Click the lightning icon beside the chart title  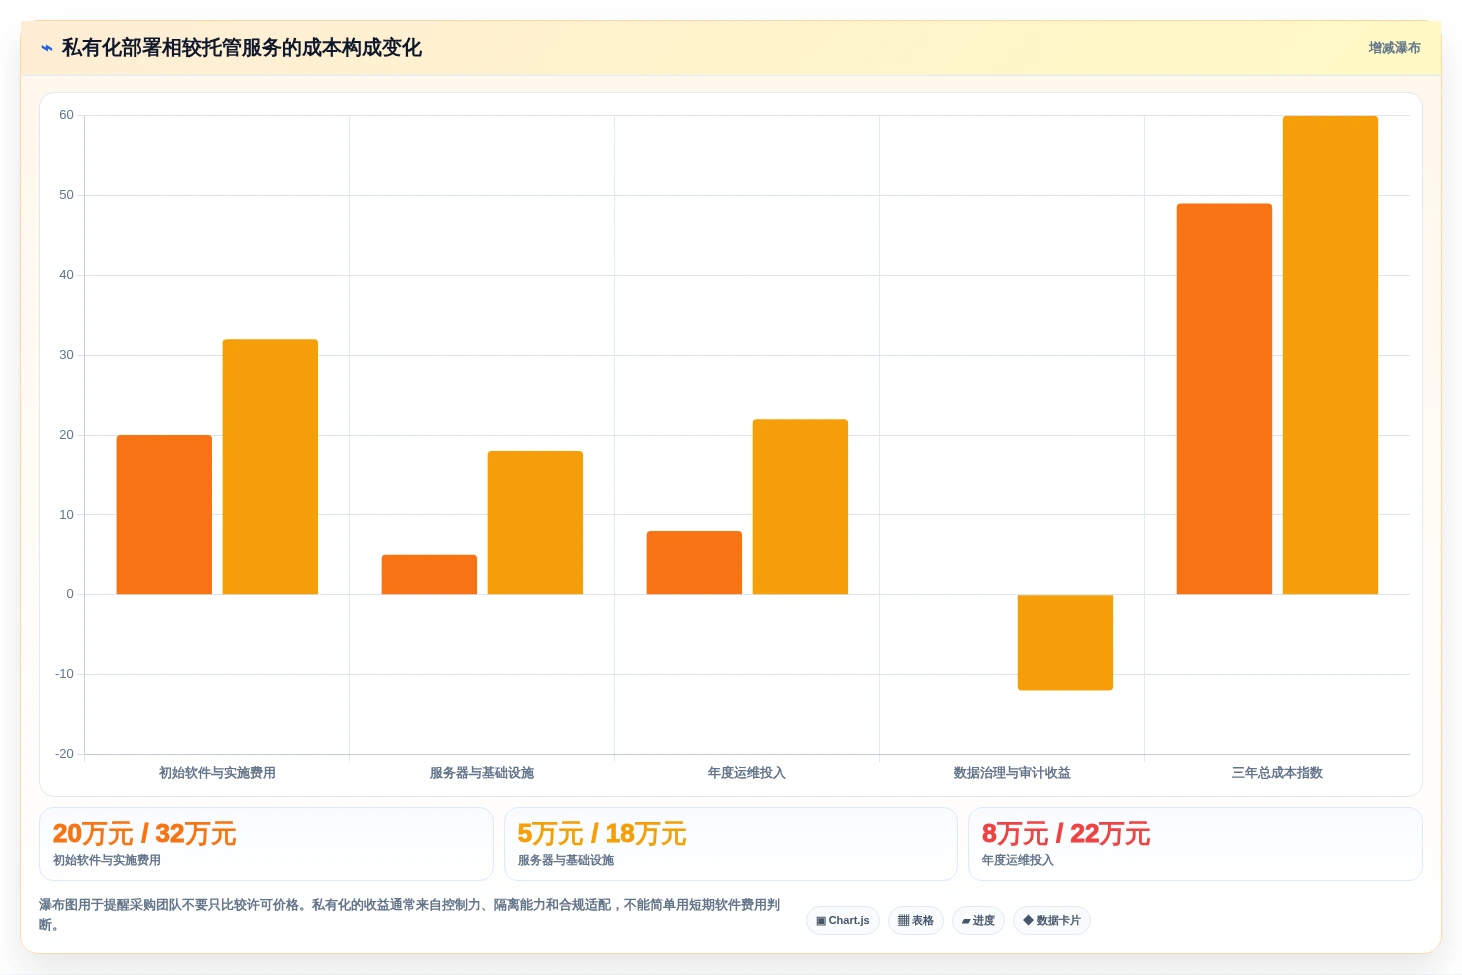[x=46, y=48]
